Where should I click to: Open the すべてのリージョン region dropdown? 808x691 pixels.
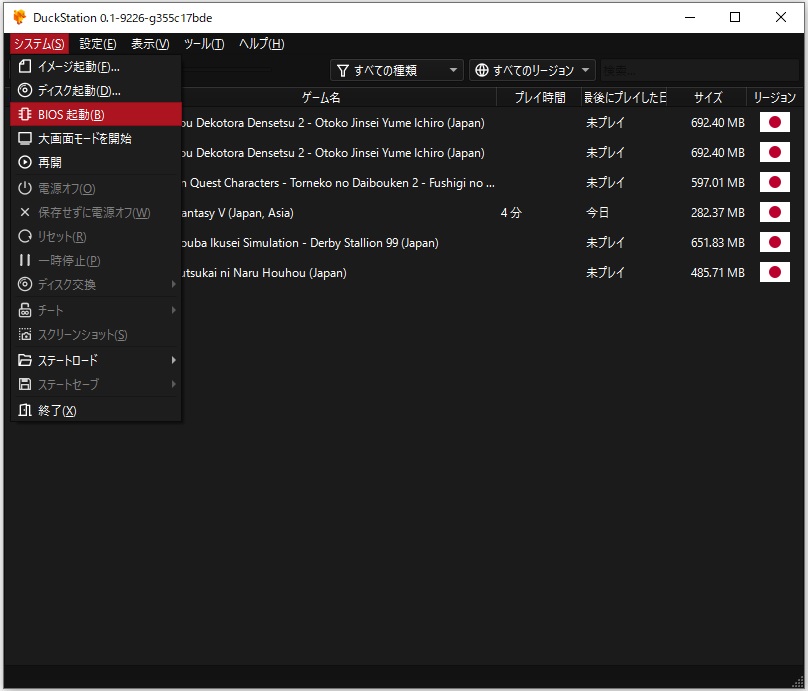[x=532, y=70]
